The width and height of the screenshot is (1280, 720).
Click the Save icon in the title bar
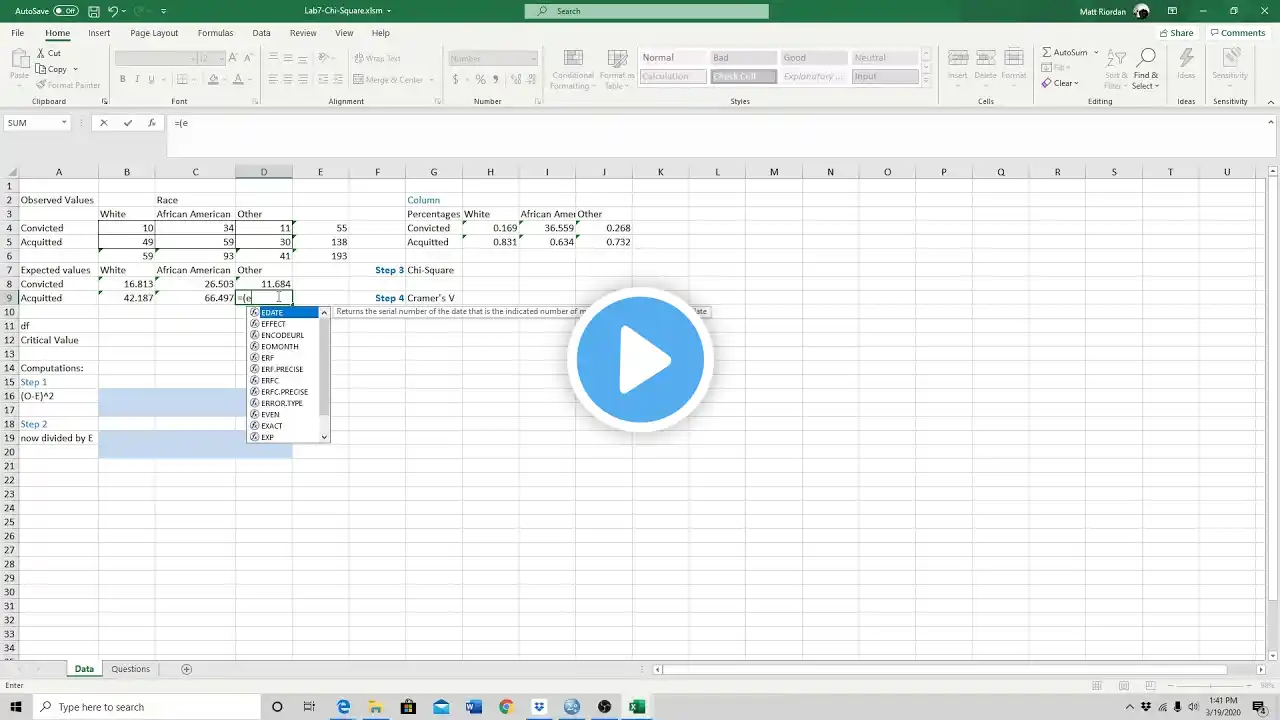(93, 11)
